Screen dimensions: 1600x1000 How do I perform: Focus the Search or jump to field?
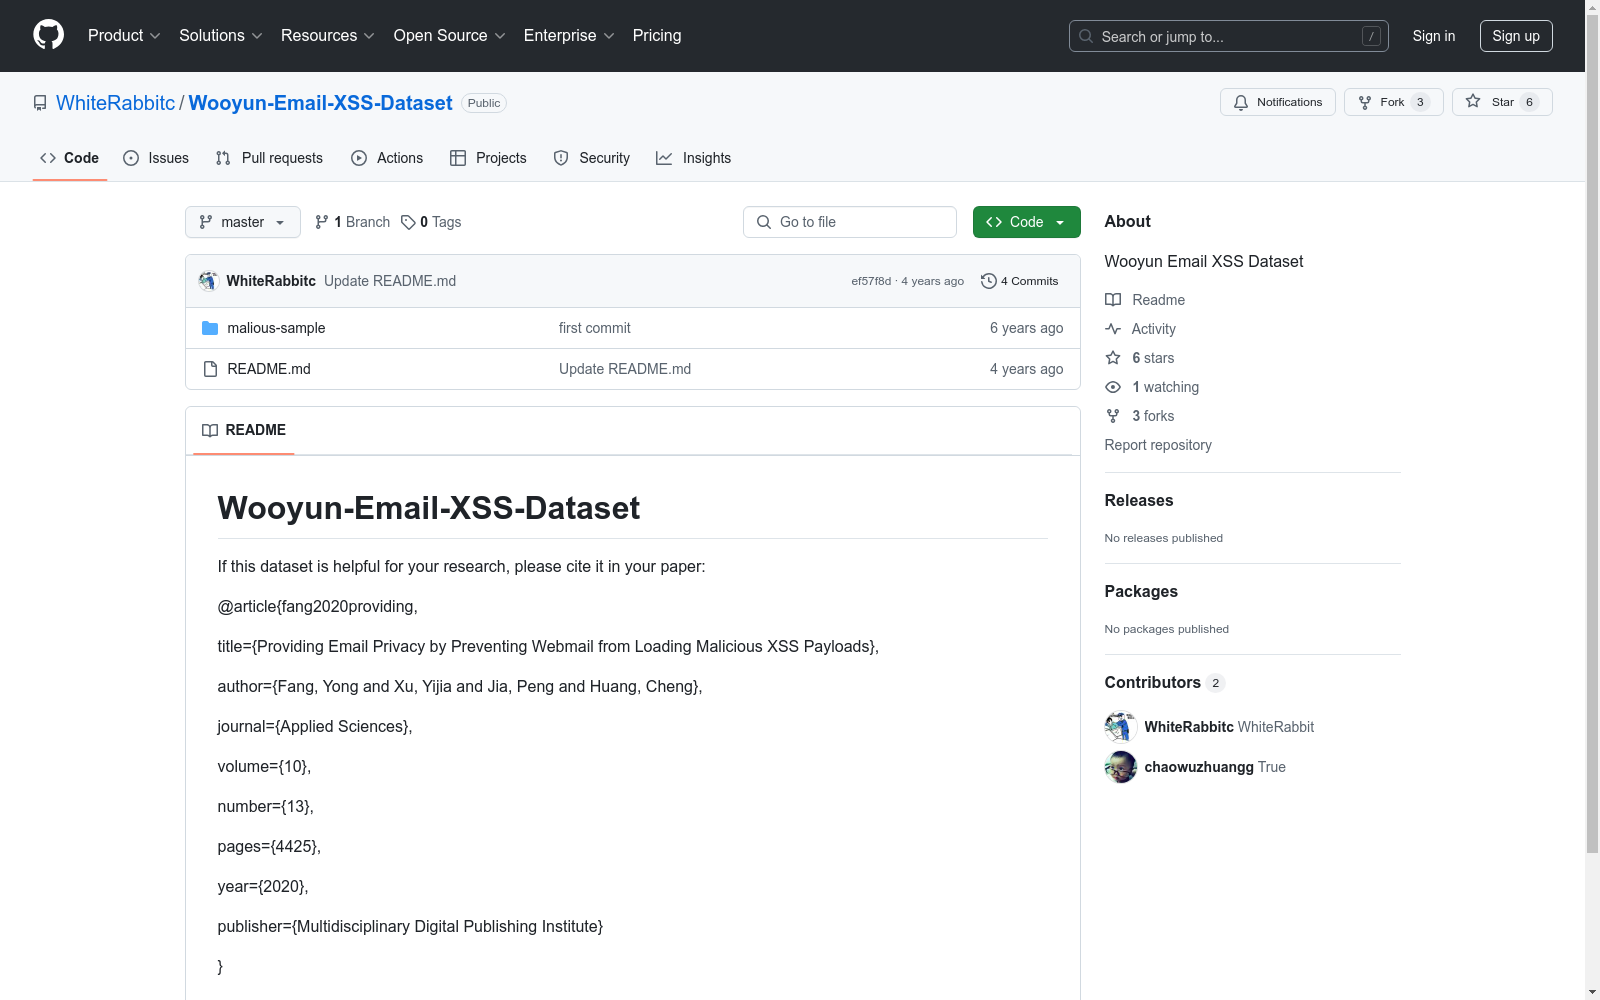click(x=1228, y=36)
